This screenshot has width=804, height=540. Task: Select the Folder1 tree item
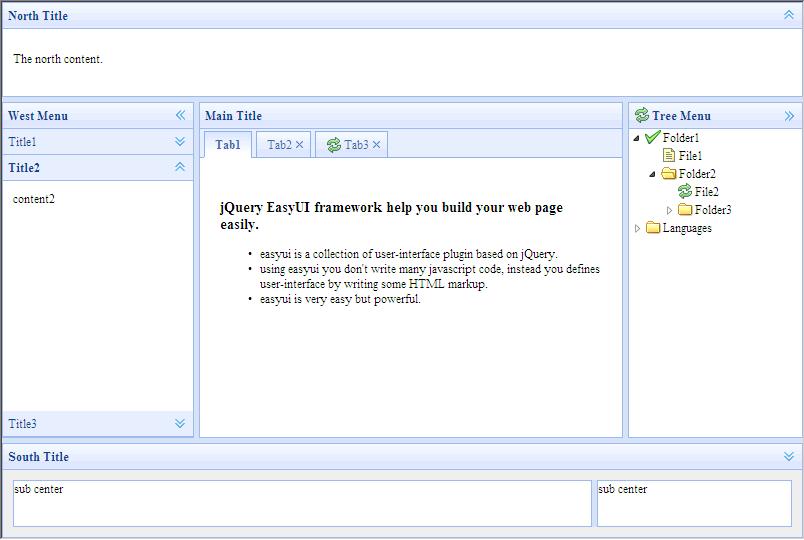[681, 138]
